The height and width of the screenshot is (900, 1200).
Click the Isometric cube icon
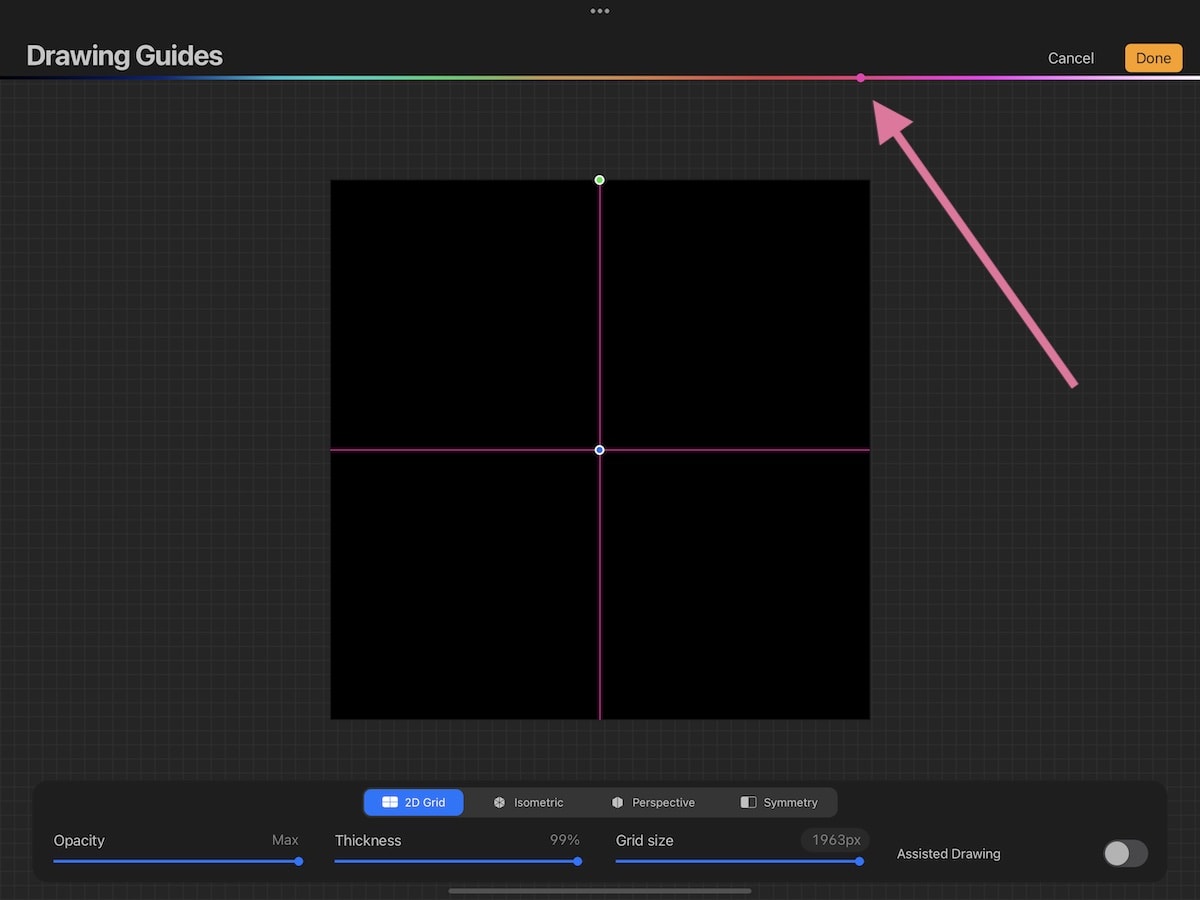pos(499,802)
